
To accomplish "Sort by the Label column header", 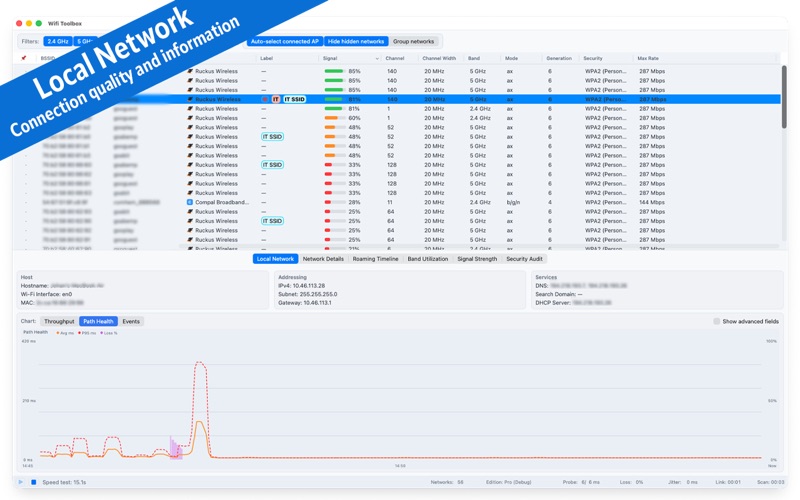I will coord(266,59).
